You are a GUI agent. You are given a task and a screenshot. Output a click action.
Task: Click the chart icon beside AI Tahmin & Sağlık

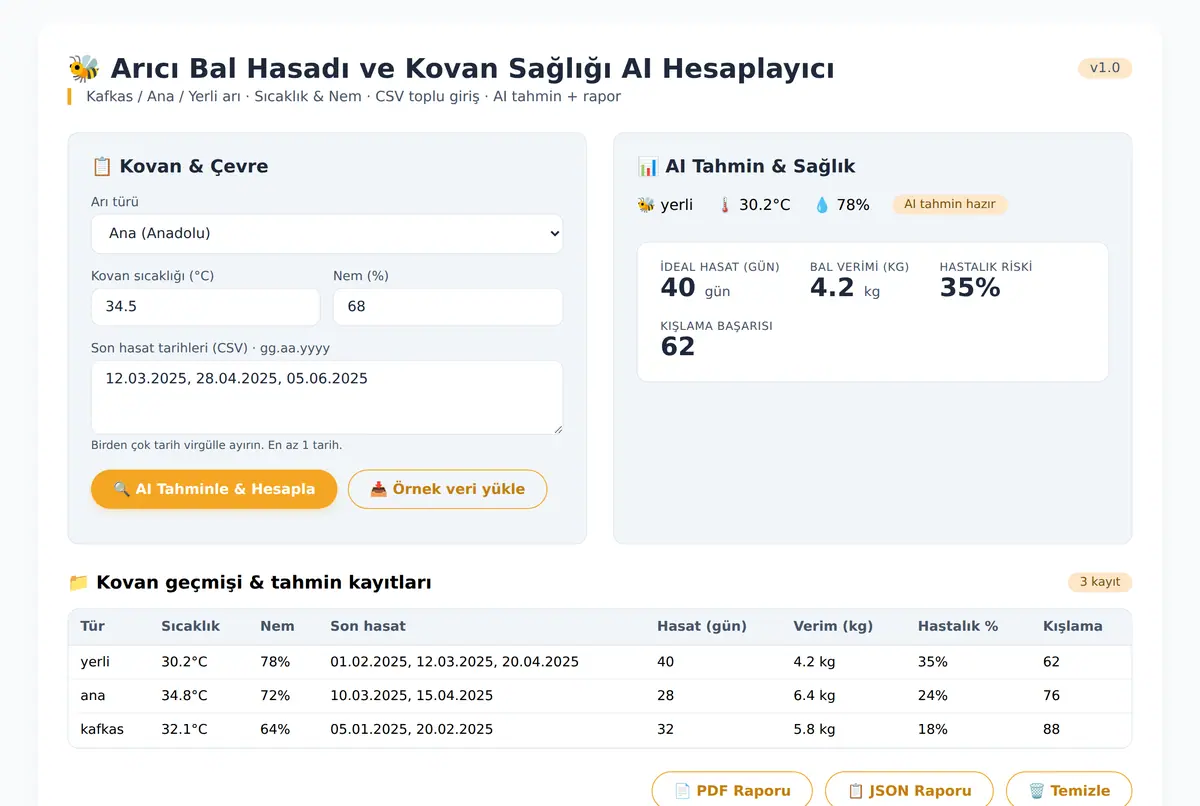[x=647, y=166]
